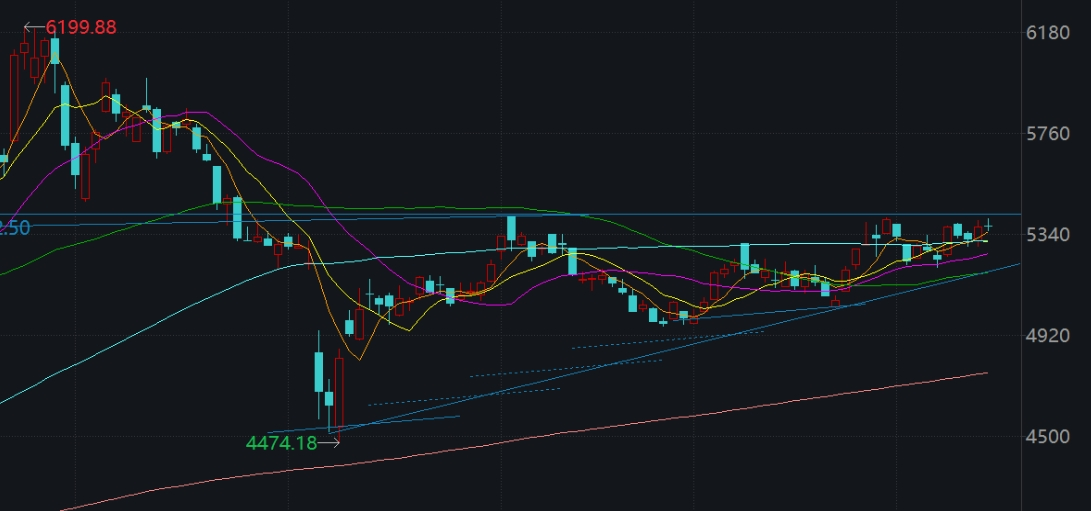The image size is (1091, 511).
Task: Select the 5760 price axis label
Action: point(1048,133)
